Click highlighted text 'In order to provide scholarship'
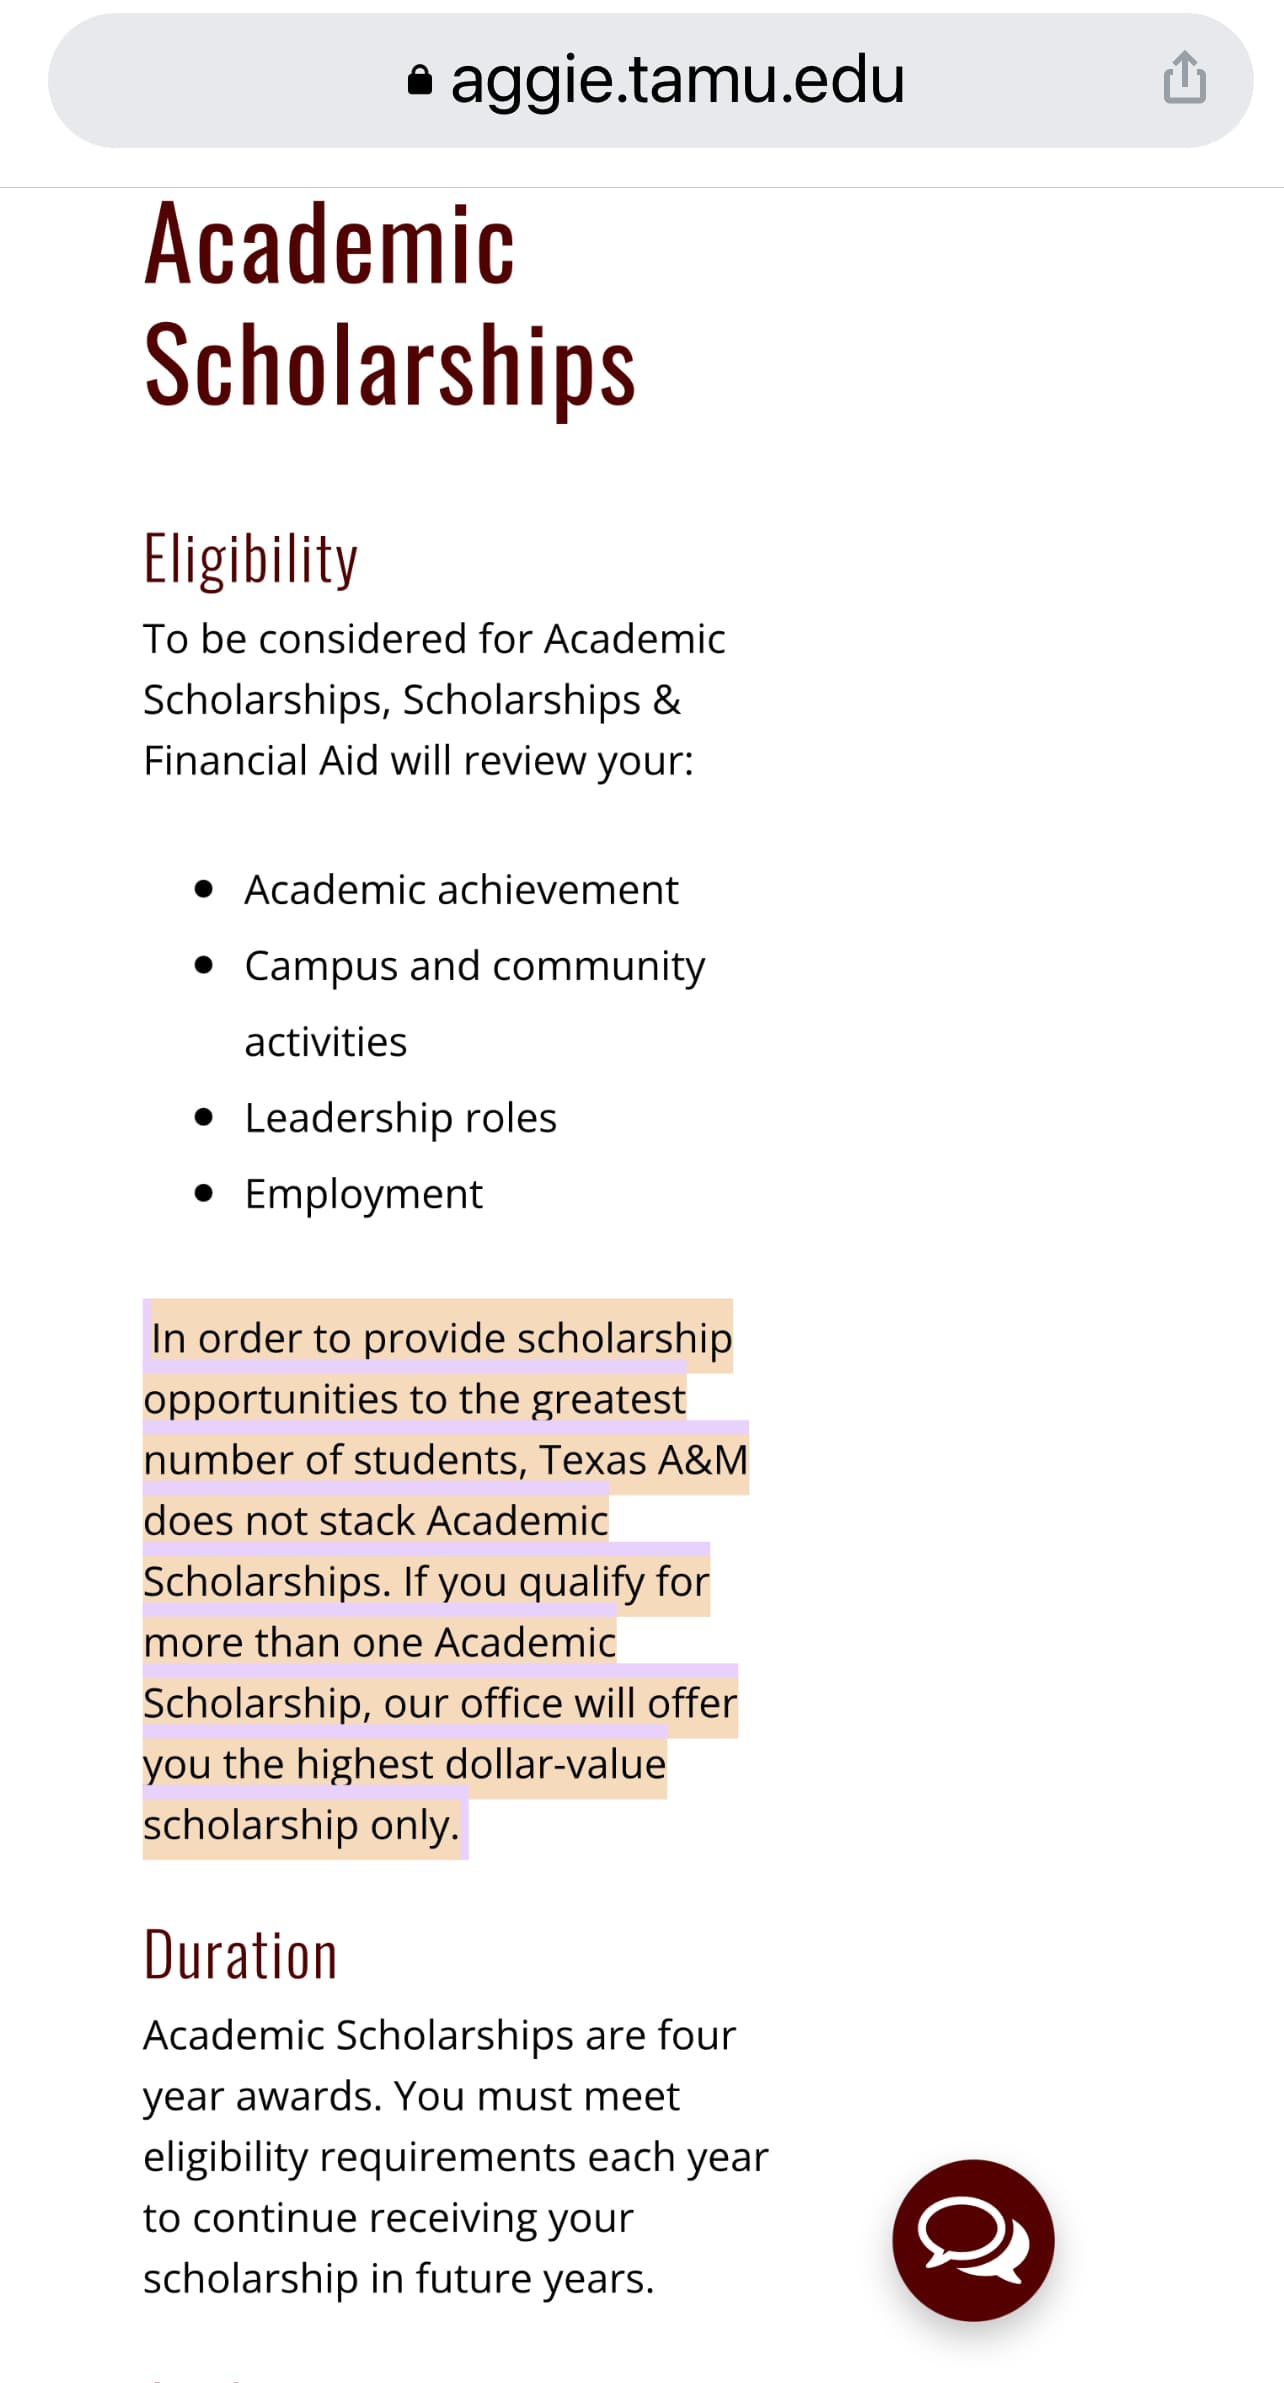1284x2383 pixels. [x=442, y=1338]
